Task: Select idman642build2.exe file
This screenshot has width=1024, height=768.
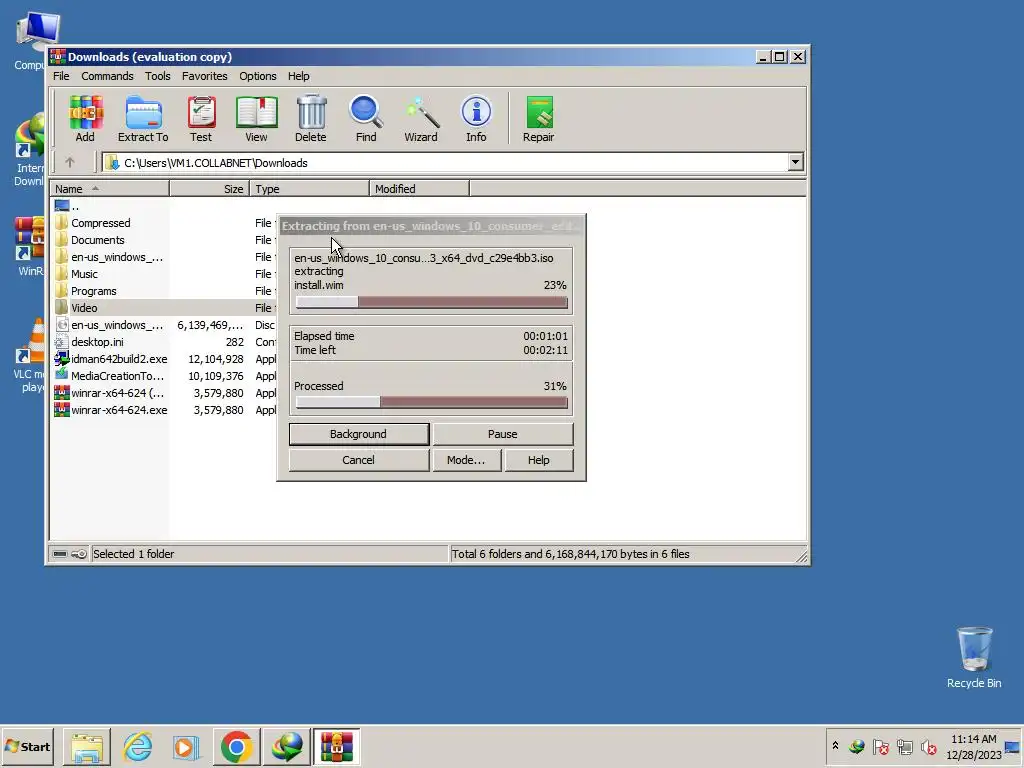Action: (x=110, y=359)
